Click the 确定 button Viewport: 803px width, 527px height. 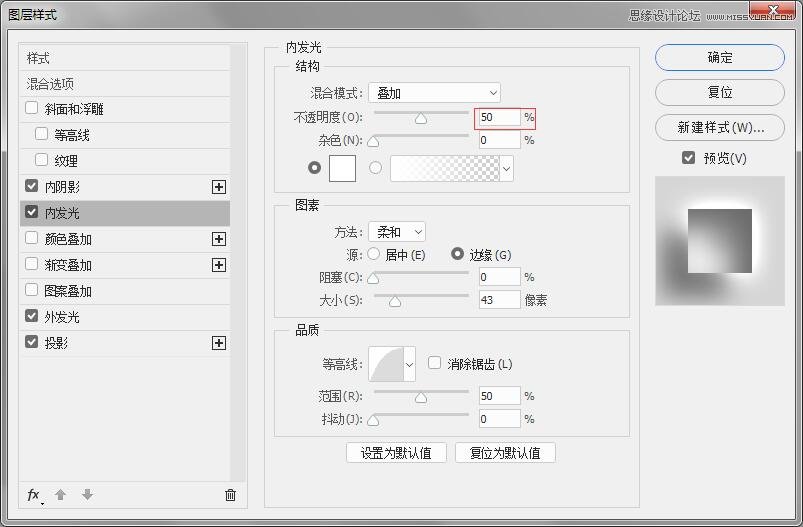pyautogui.click(x=720, y=57)
